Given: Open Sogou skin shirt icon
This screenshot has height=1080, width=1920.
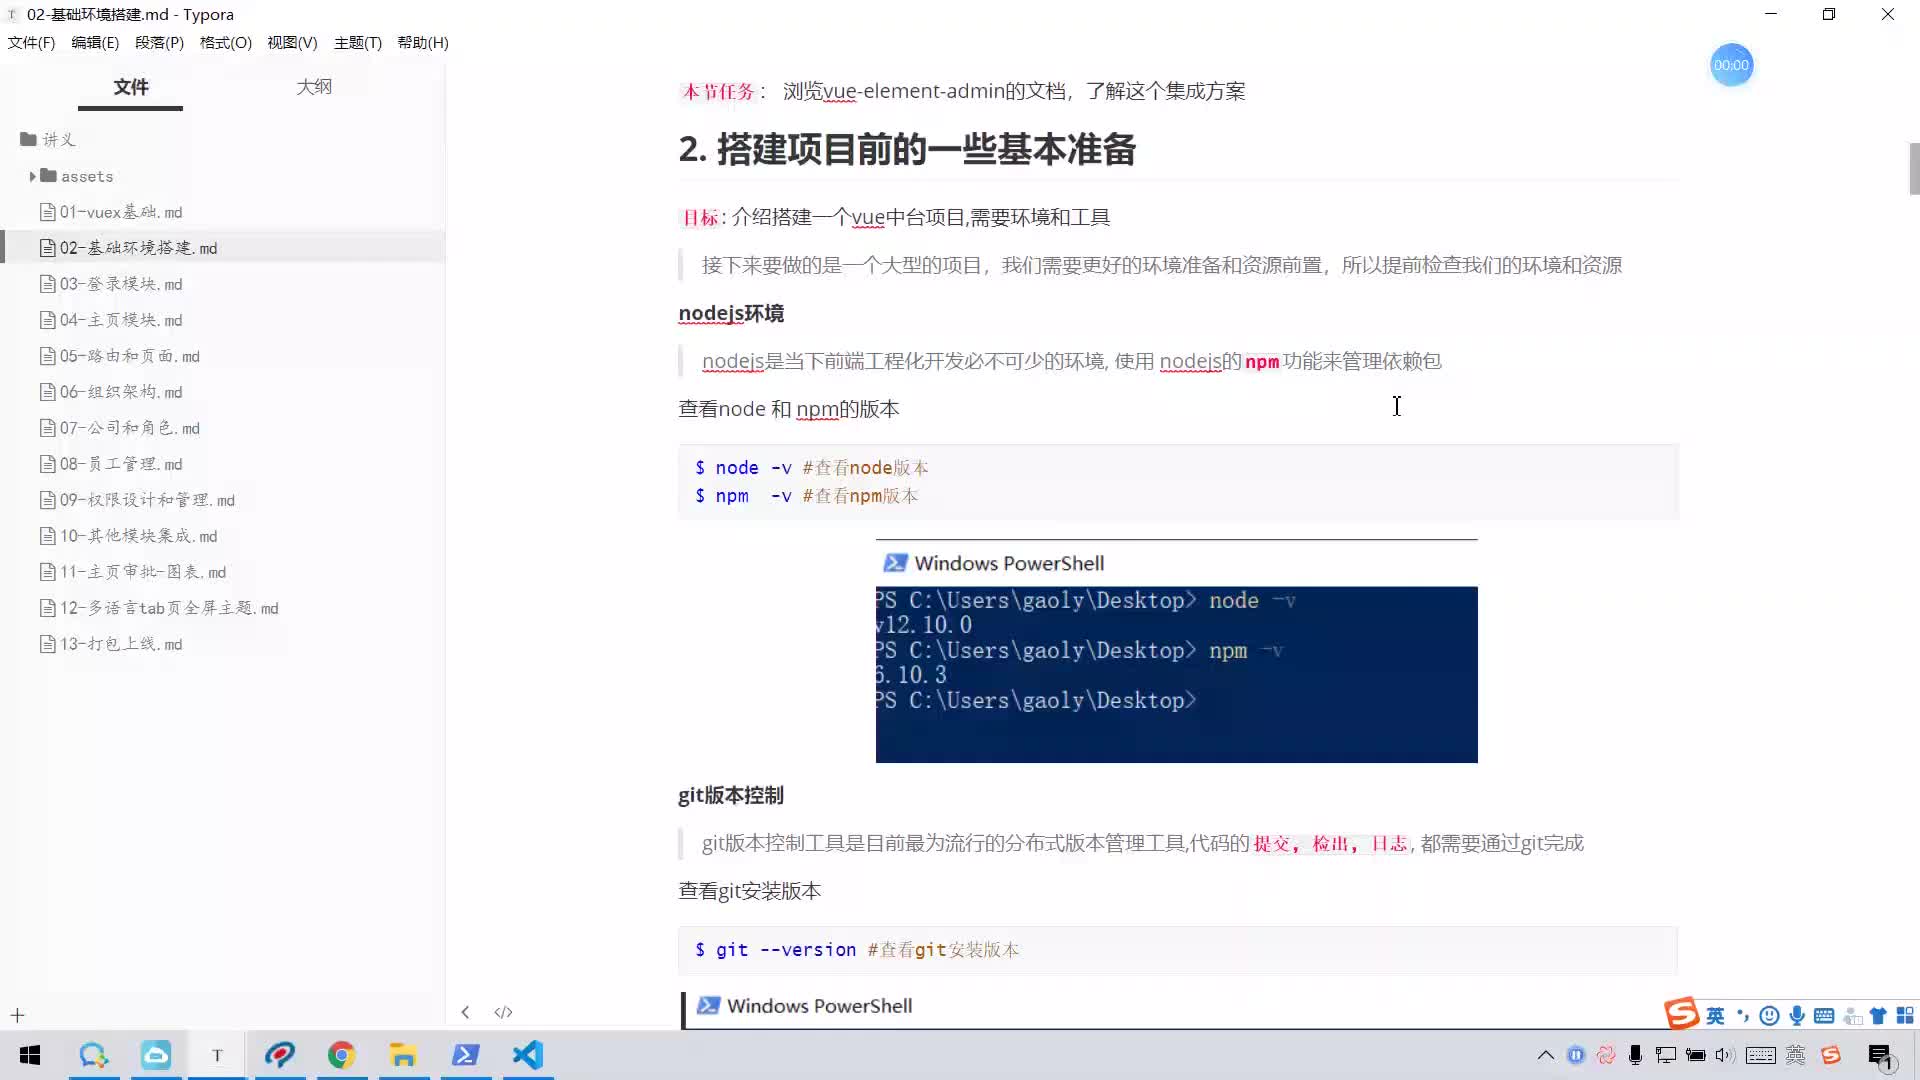Looking at the screenshot, I should (1878, 1016).
